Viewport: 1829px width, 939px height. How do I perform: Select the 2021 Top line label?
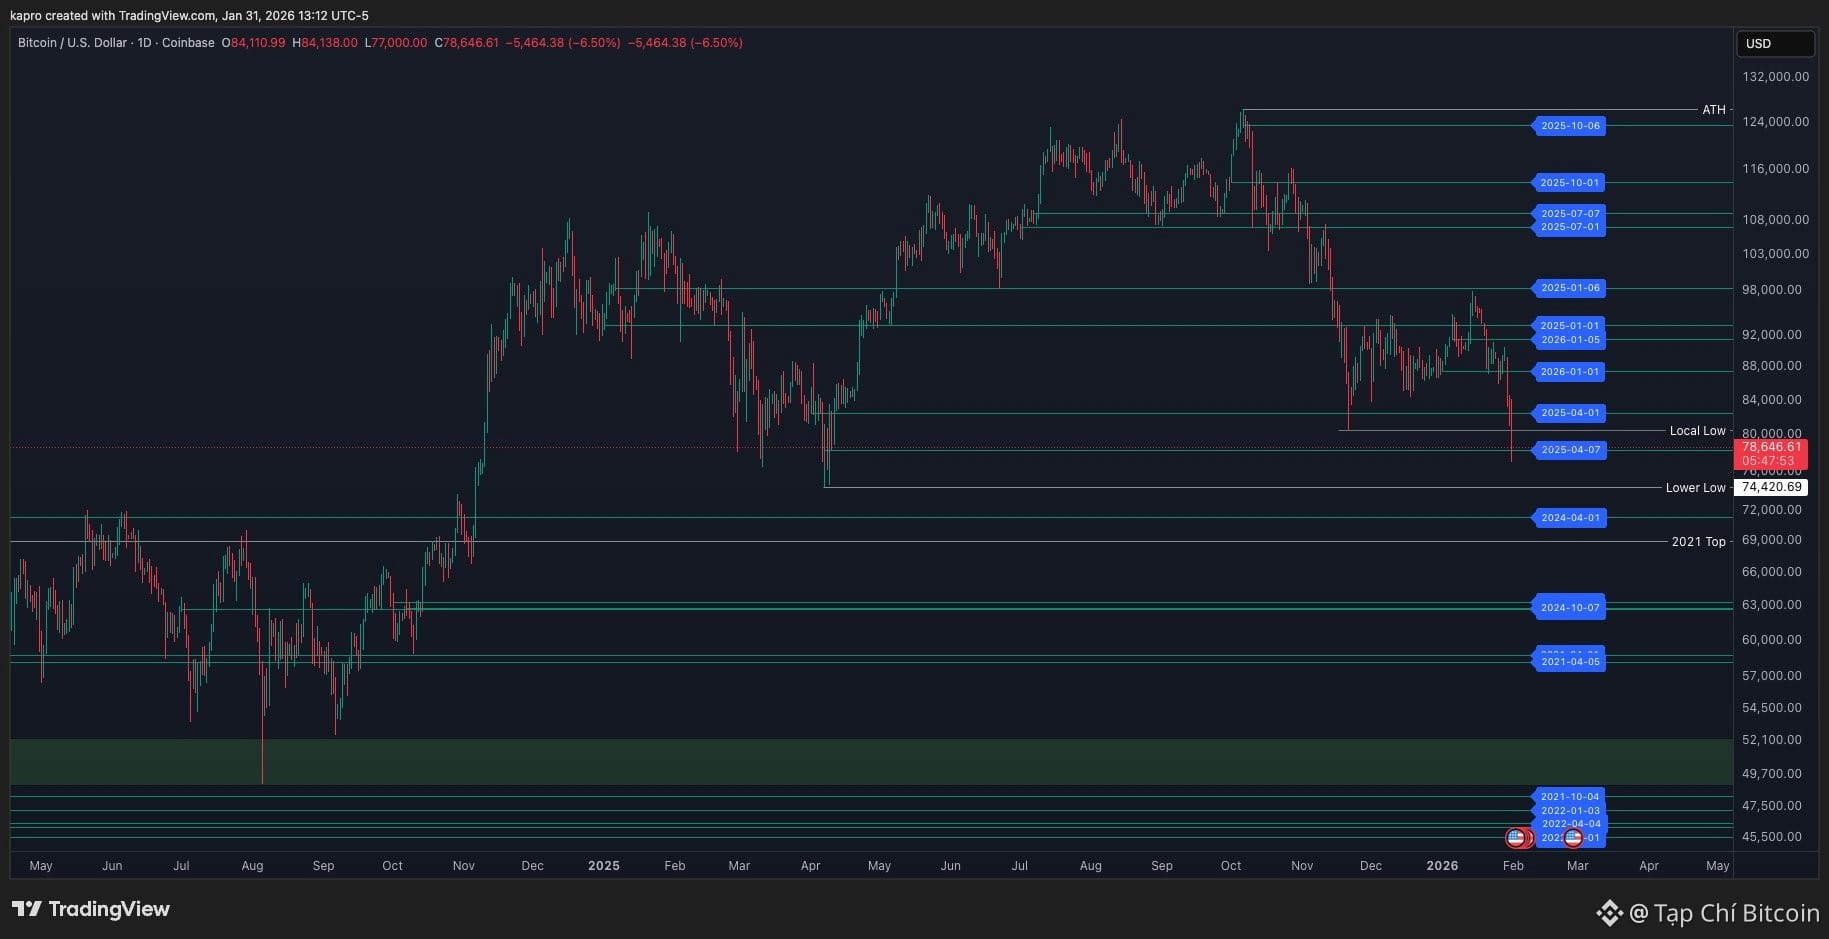pyautogui.click(x=1698, y=542)
